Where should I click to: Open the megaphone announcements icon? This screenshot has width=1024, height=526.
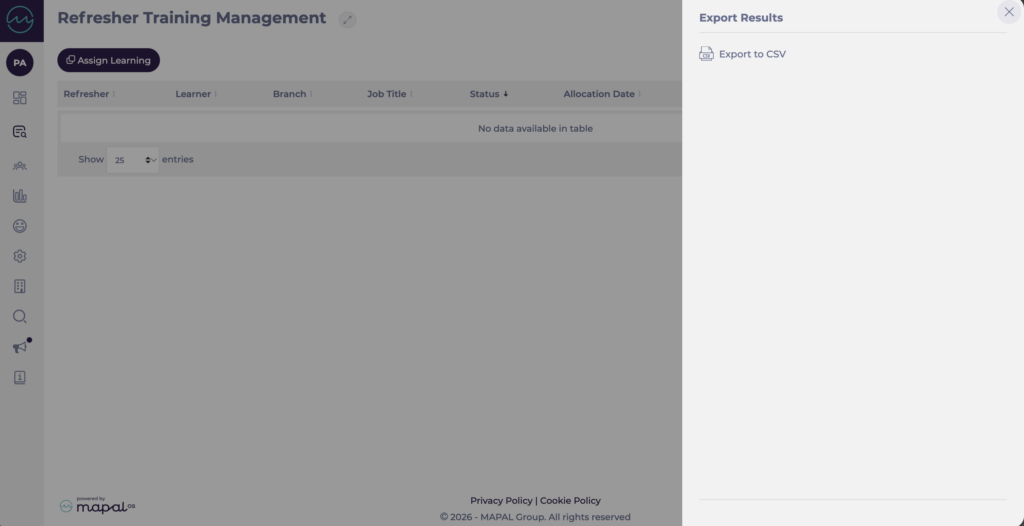click(20, 347)
